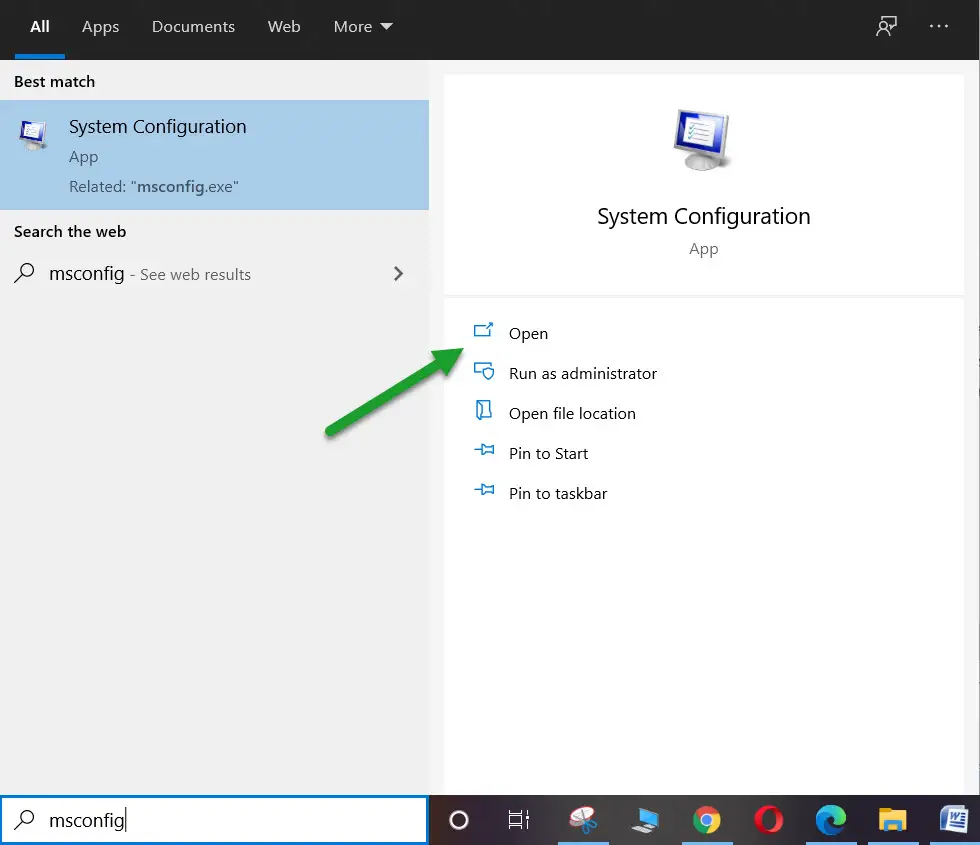Click the search magnifier icon beside web result

pos(24,273)
